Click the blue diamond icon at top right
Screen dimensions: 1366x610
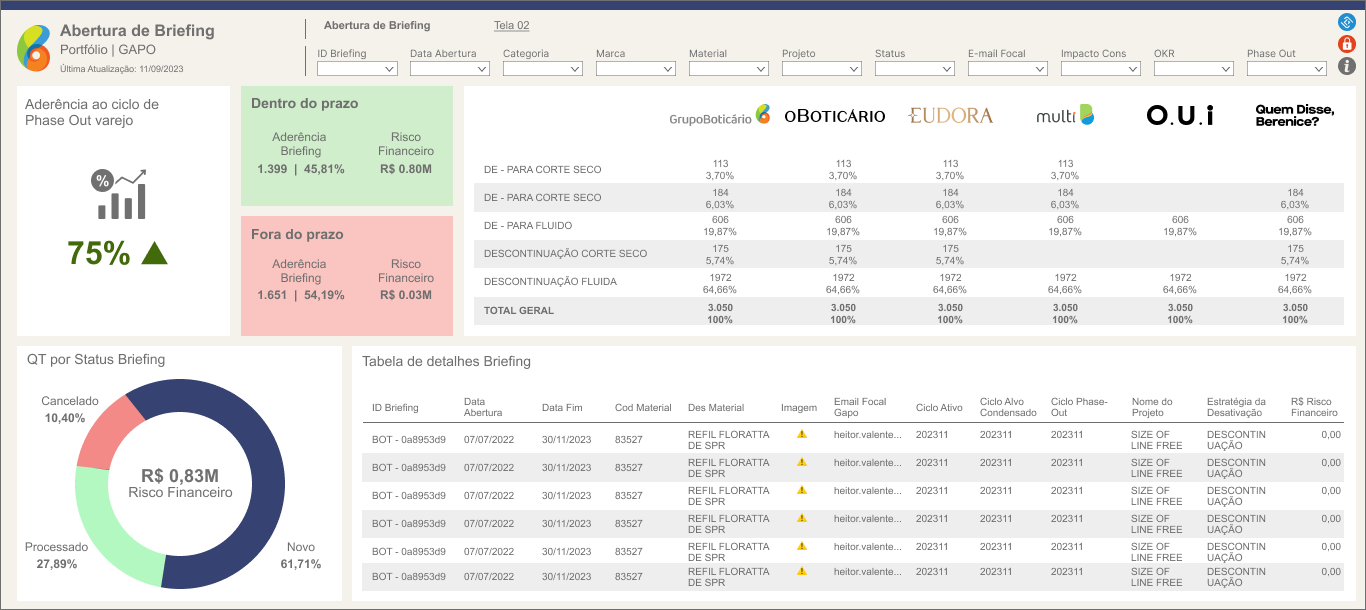click(x=1346, y=22)
